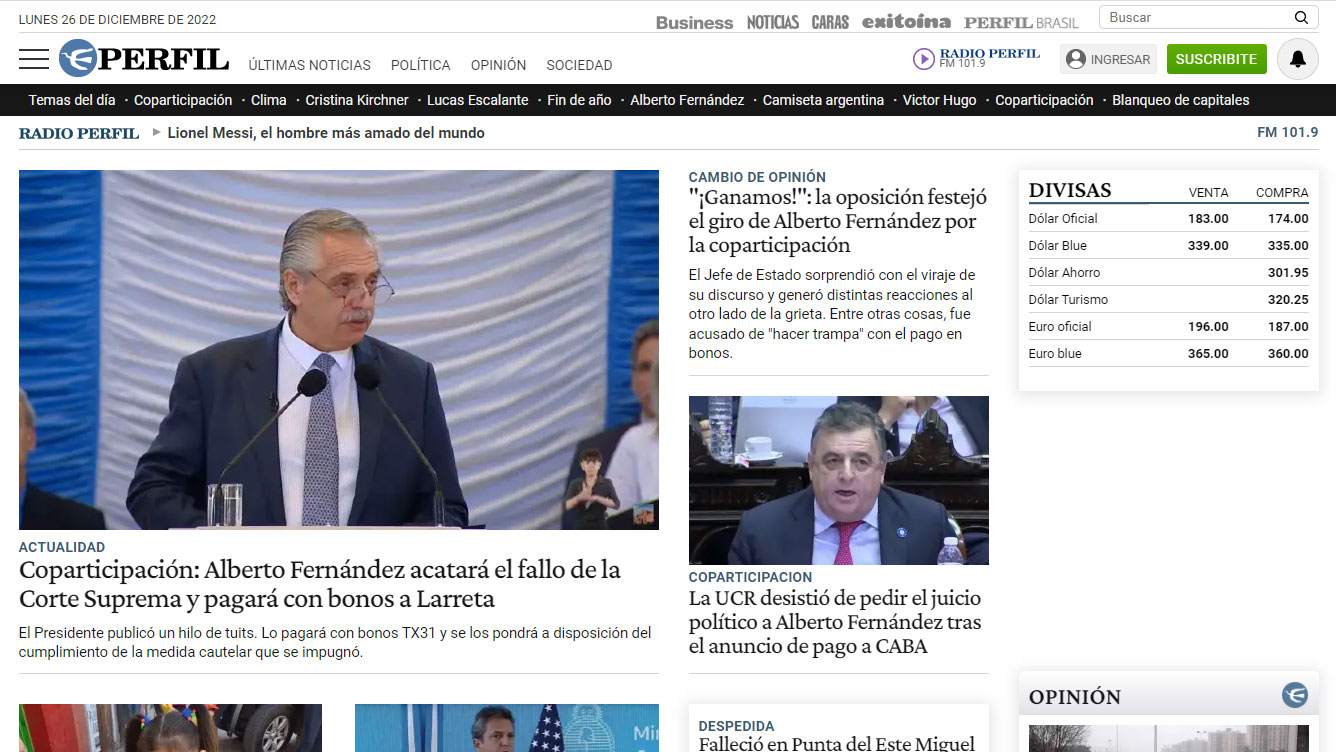The height and width of the screenshot is (752, 1336).
Task: Click INGRESAR to log in
Action: (x=1108, y=59)
